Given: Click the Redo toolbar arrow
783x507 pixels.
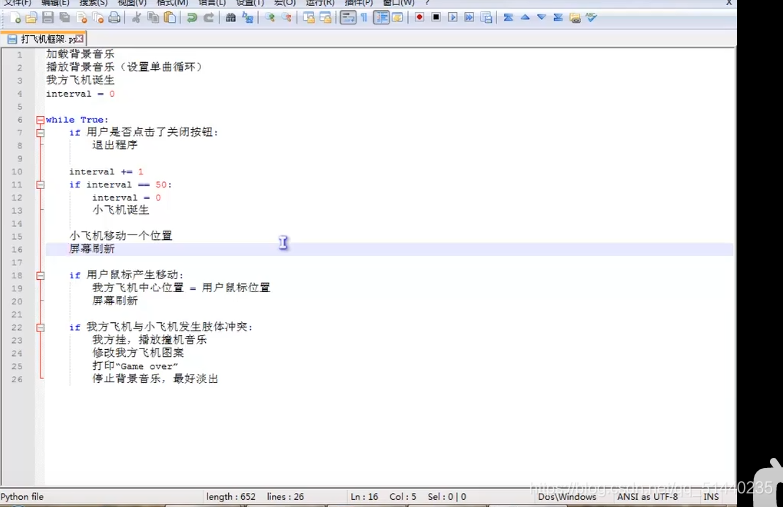Looking at the screenshot, I should click(x=208, y=18).
